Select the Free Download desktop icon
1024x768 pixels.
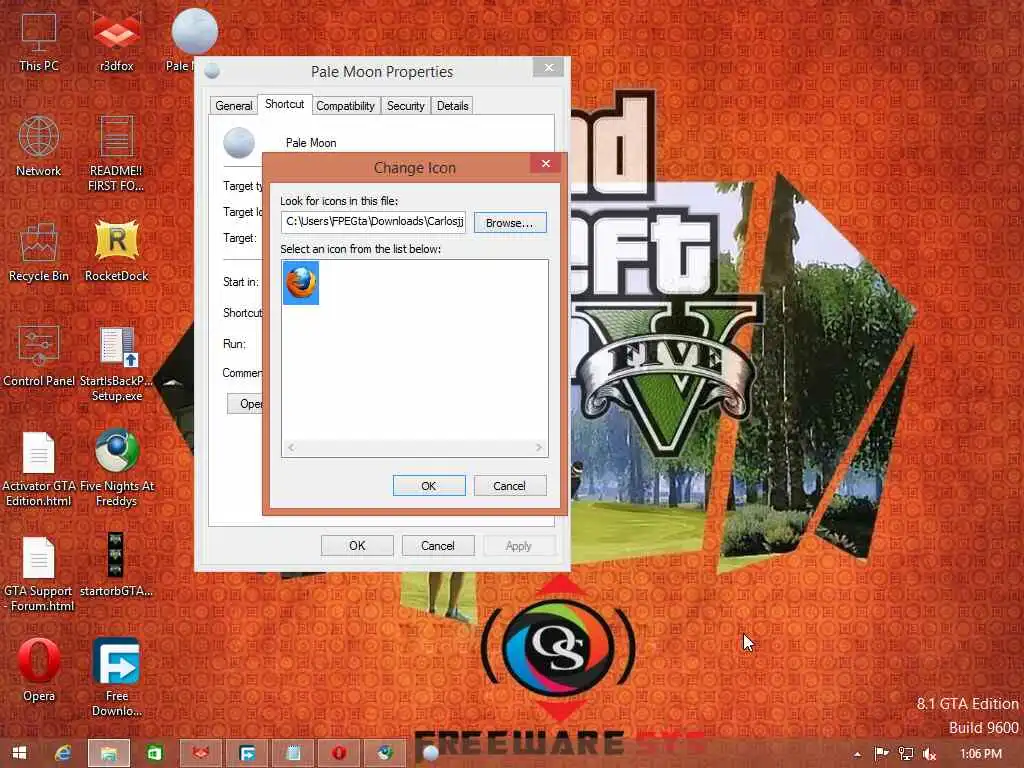coord(116,677)
